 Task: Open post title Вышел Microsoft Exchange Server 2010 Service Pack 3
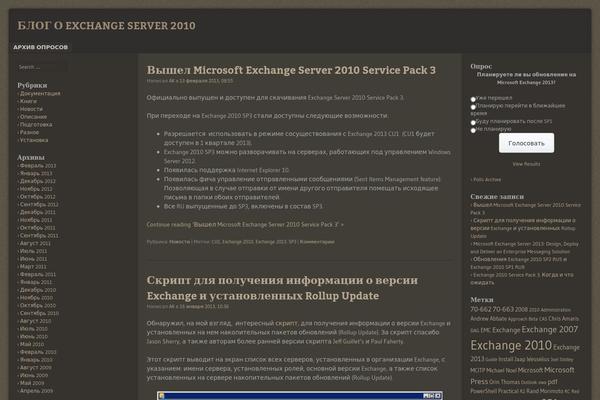point(291,70)
